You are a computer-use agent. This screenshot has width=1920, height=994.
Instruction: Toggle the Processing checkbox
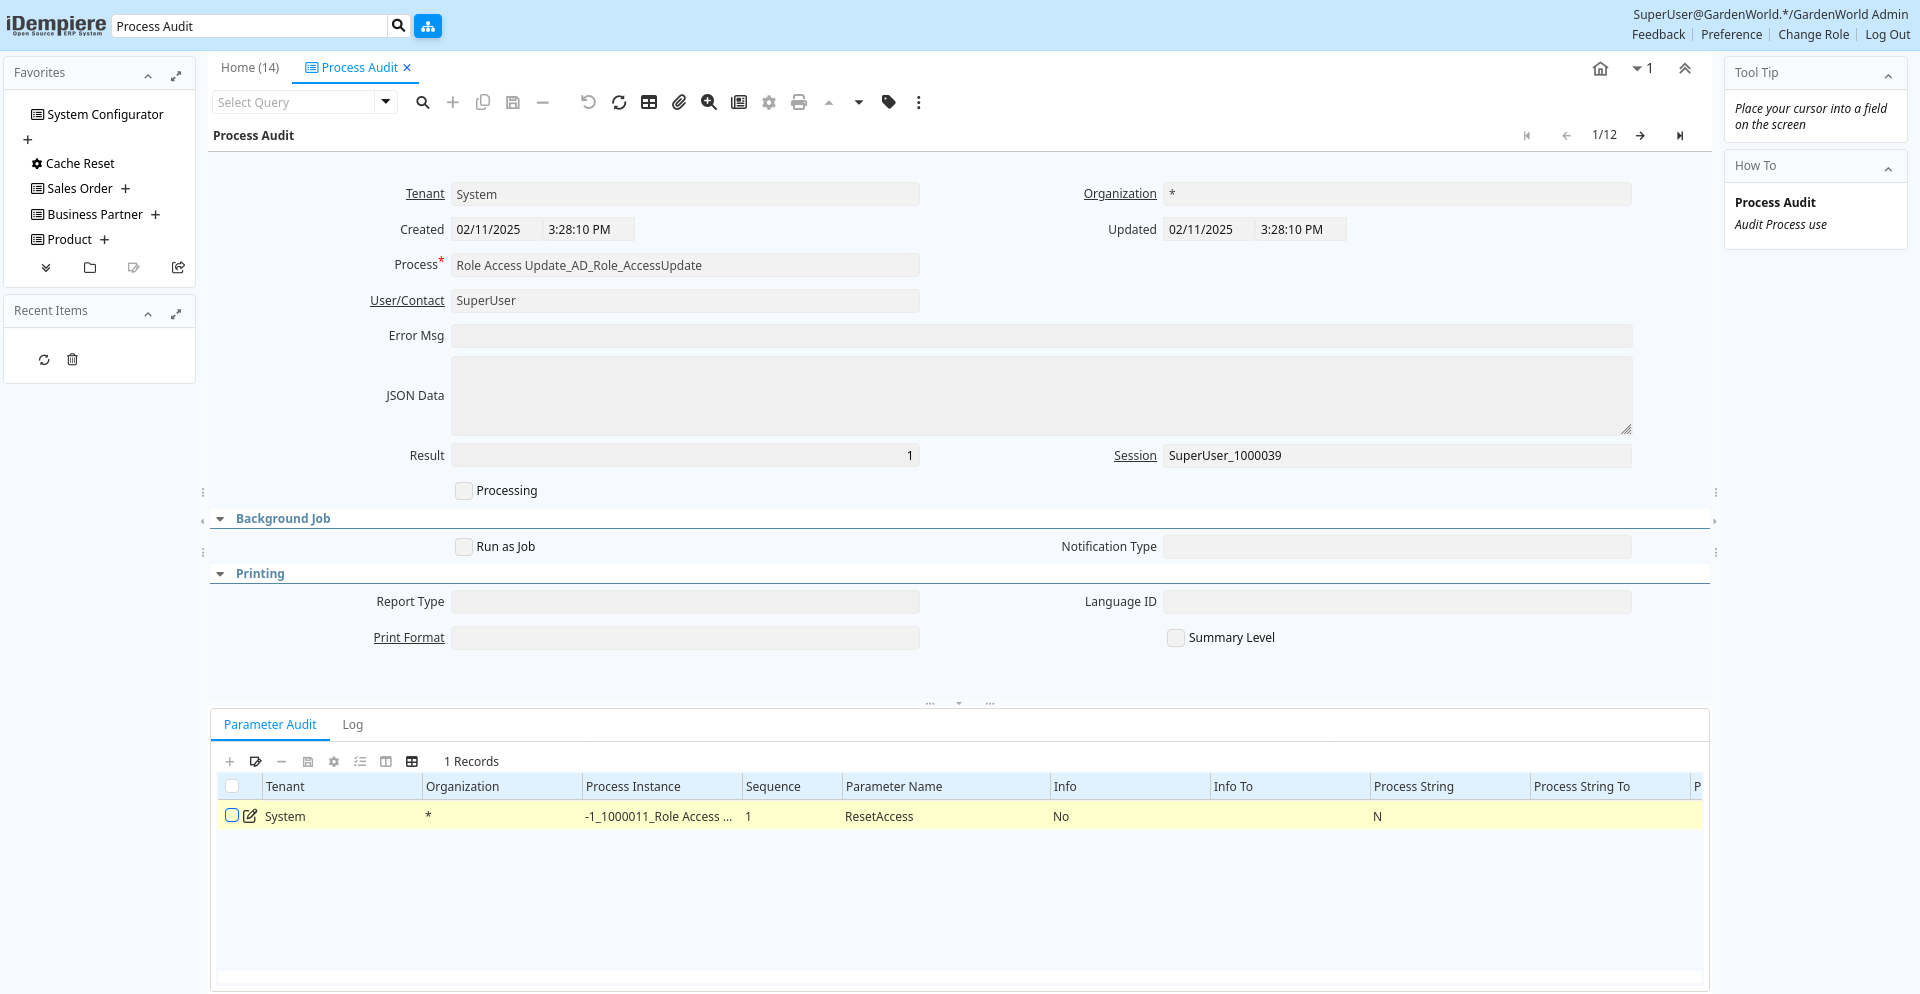tap(464, 491)
